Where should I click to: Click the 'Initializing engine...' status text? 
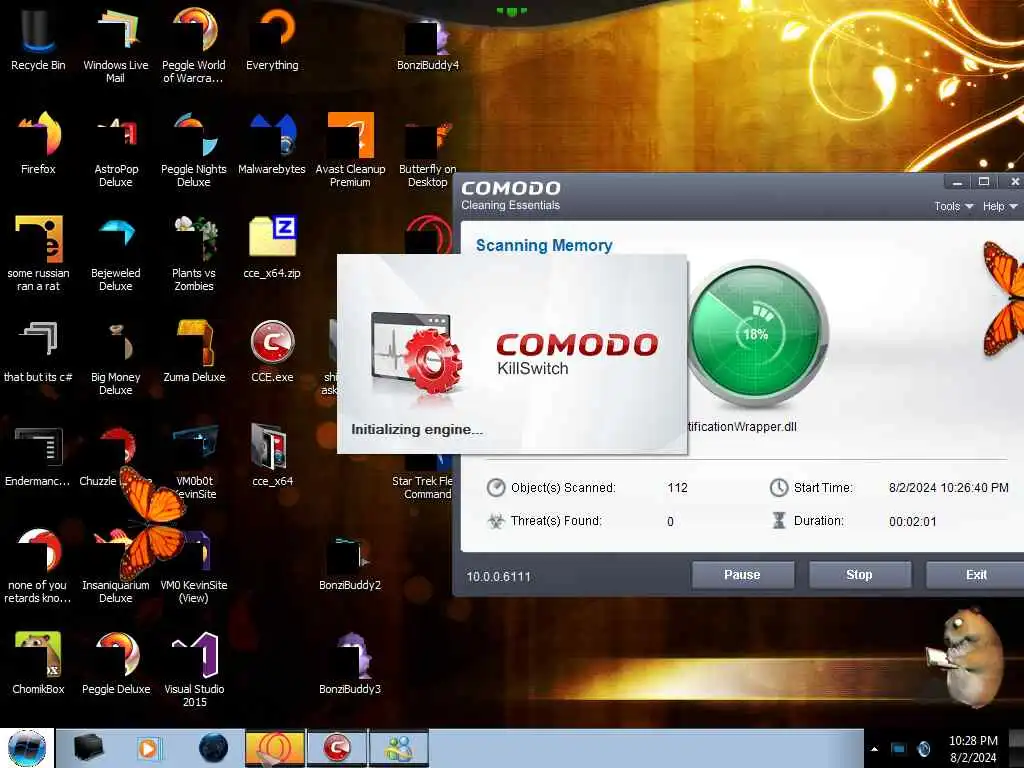417,430
